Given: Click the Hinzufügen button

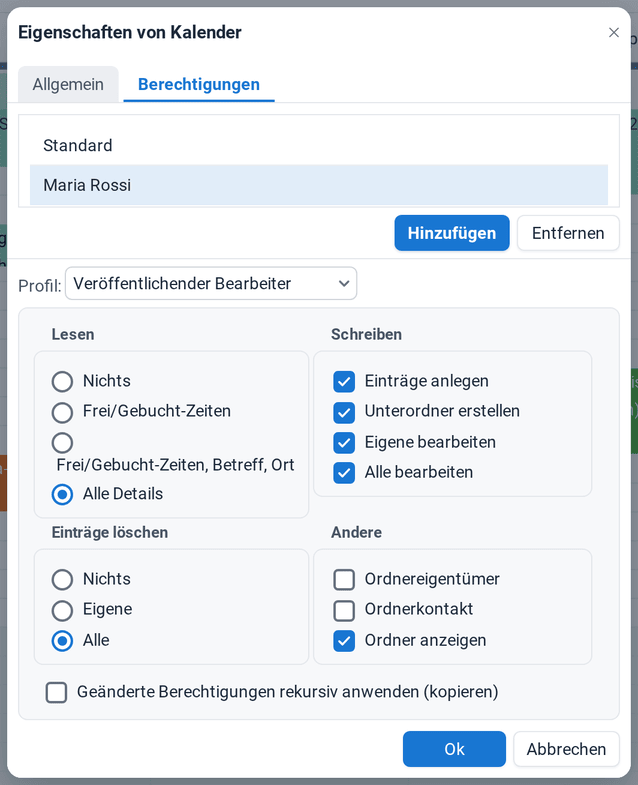Looking at the screenshot, I should click(x=452, y=233).
